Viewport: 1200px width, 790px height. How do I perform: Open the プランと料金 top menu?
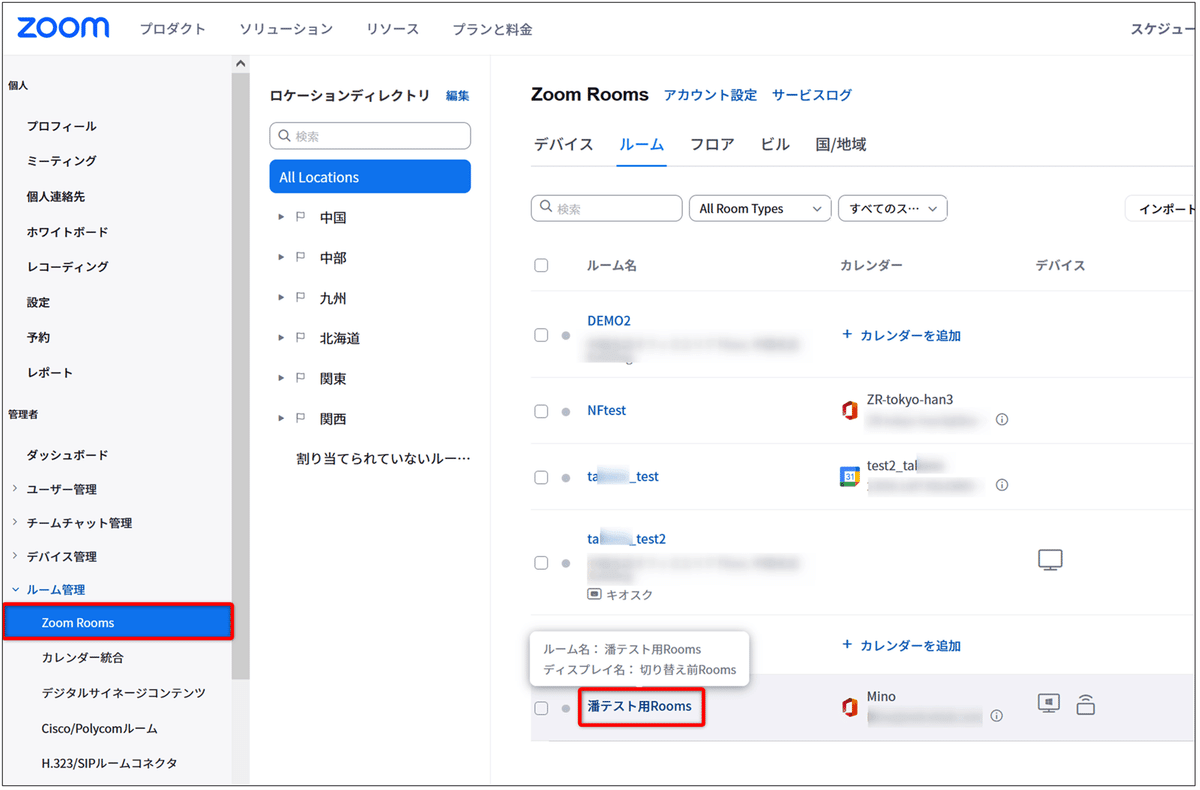pyautogui.click(x=492, y=29)
